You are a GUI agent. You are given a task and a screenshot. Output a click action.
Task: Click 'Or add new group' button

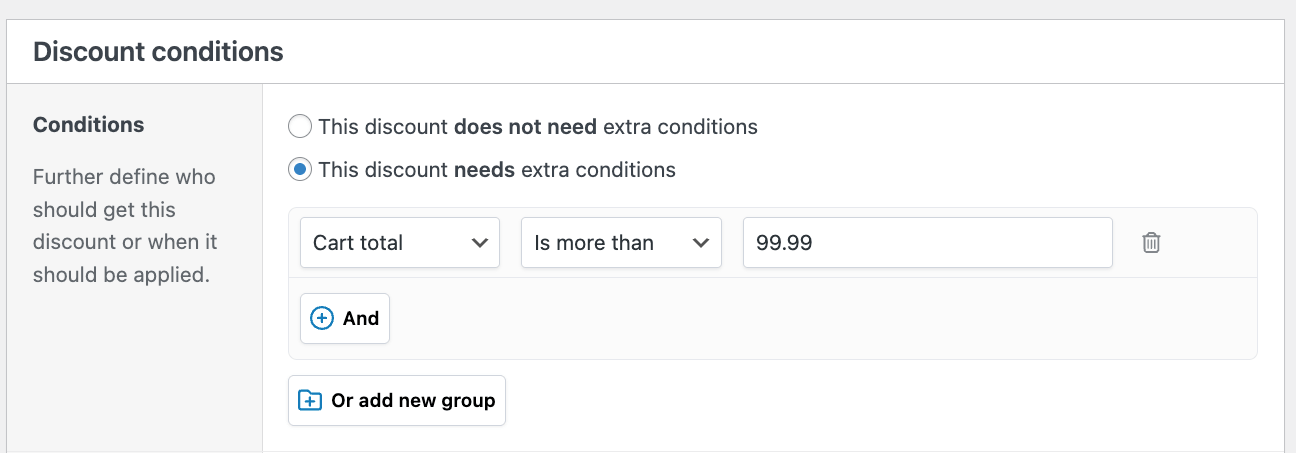click(397, 400)
